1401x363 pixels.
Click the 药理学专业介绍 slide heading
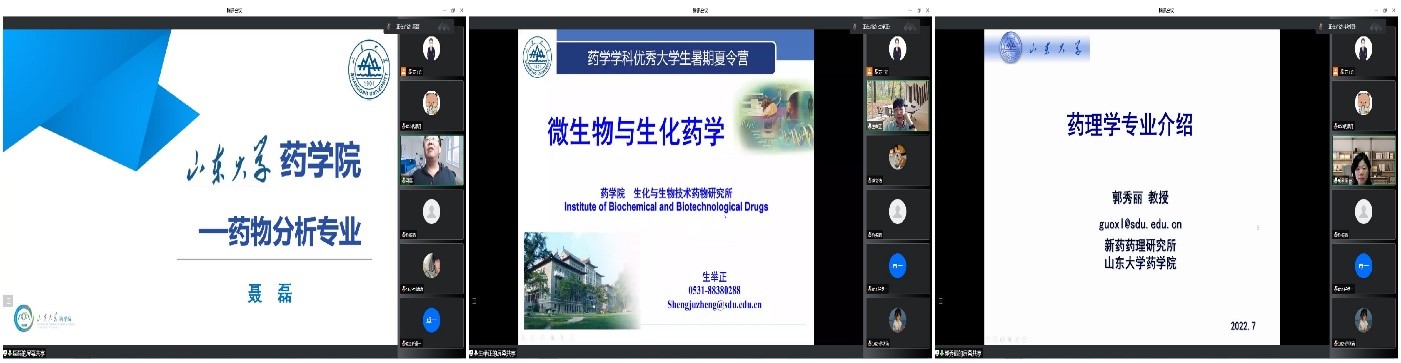point(1130,125)
